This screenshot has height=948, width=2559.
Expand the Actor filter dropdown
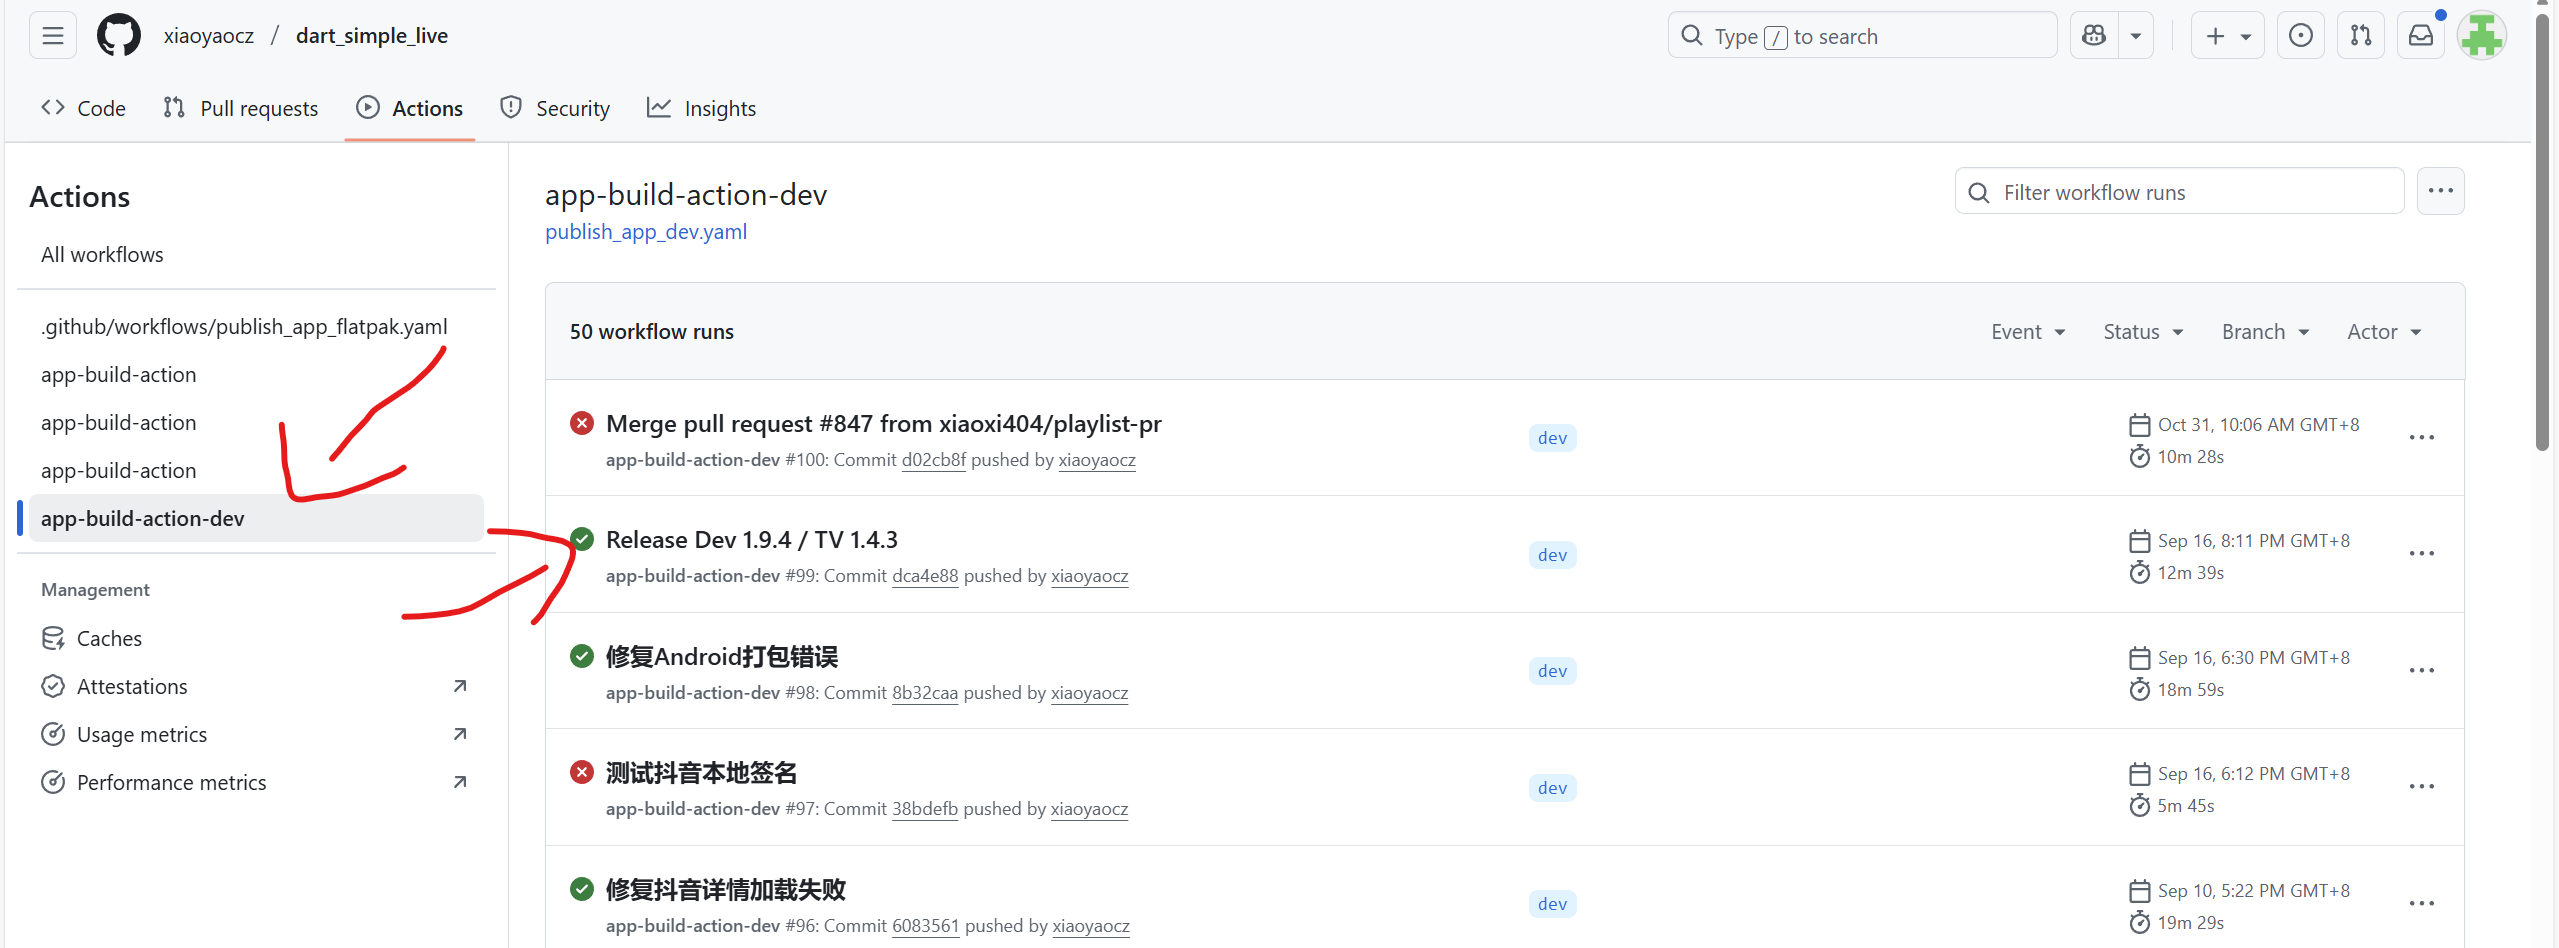(2383, 332)
